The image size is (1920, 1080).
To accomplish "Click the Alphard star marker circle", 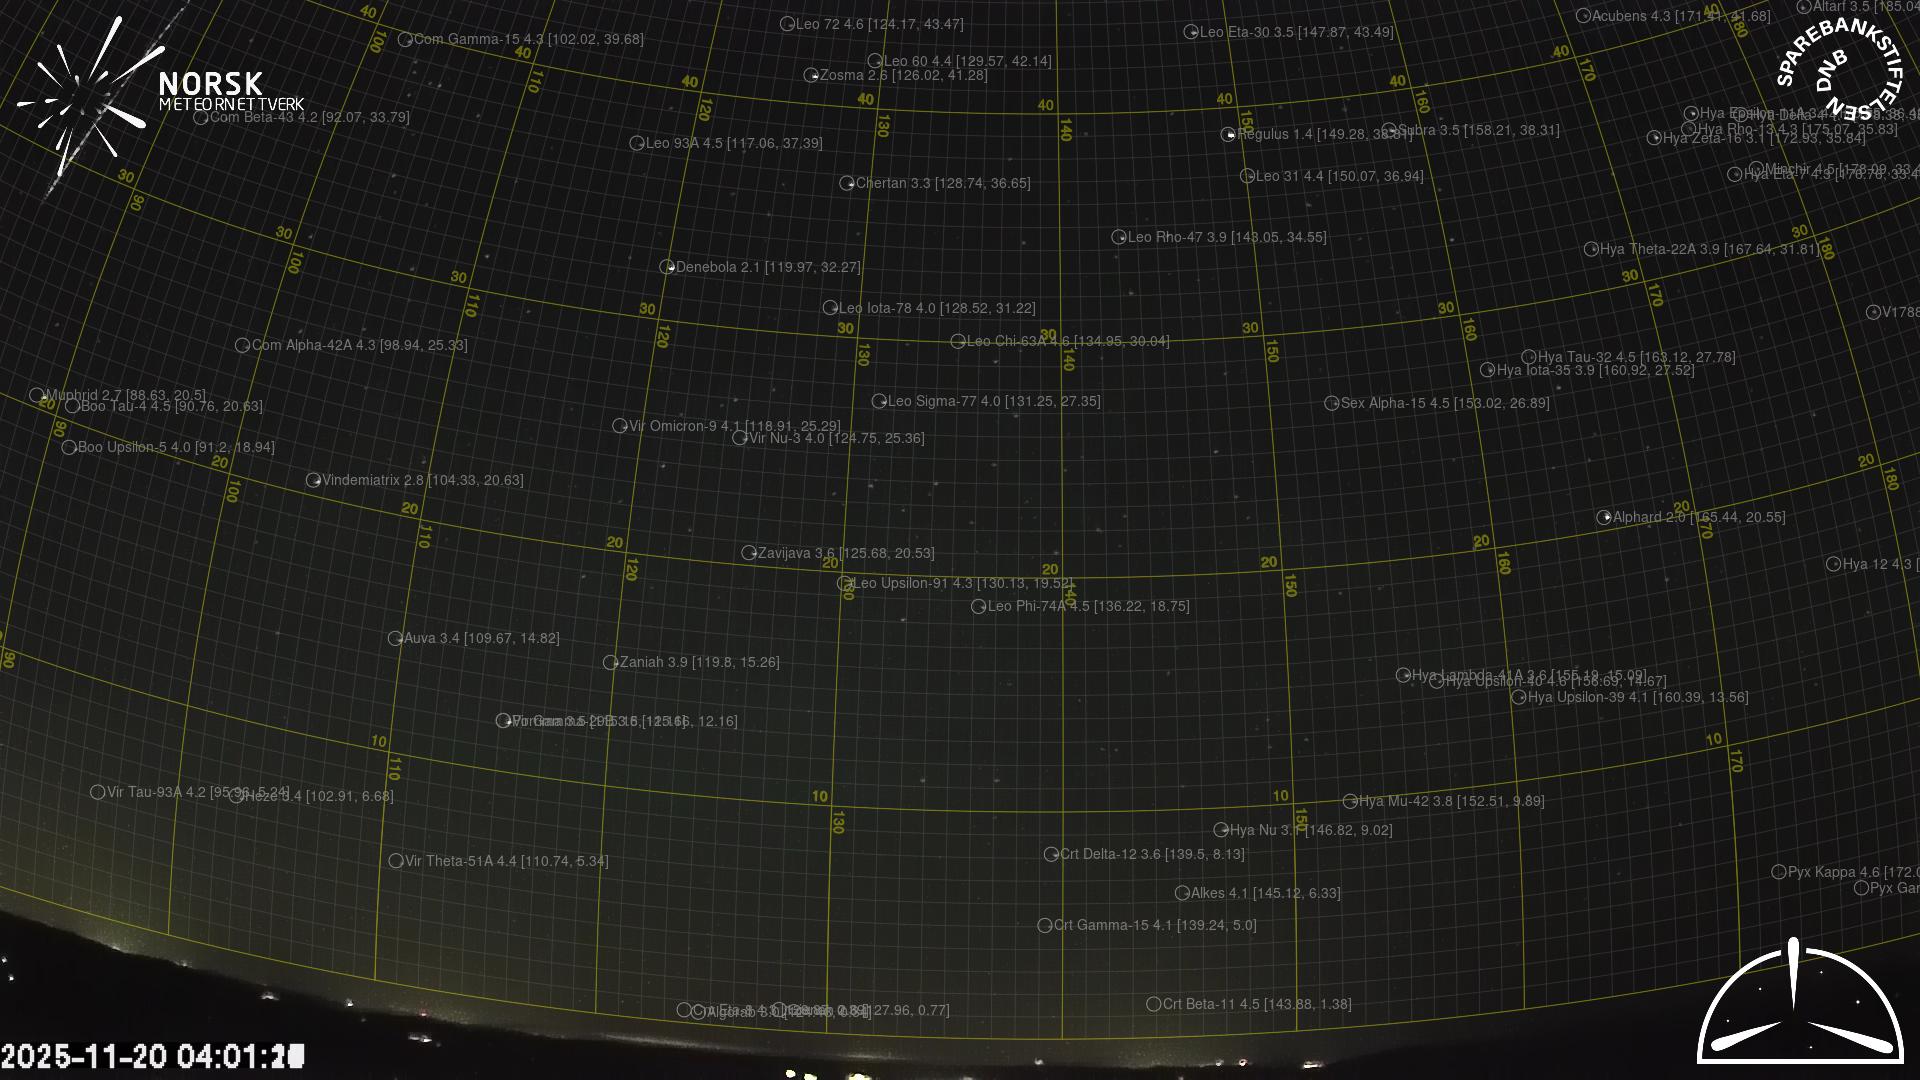I will tap(1604, 517).
